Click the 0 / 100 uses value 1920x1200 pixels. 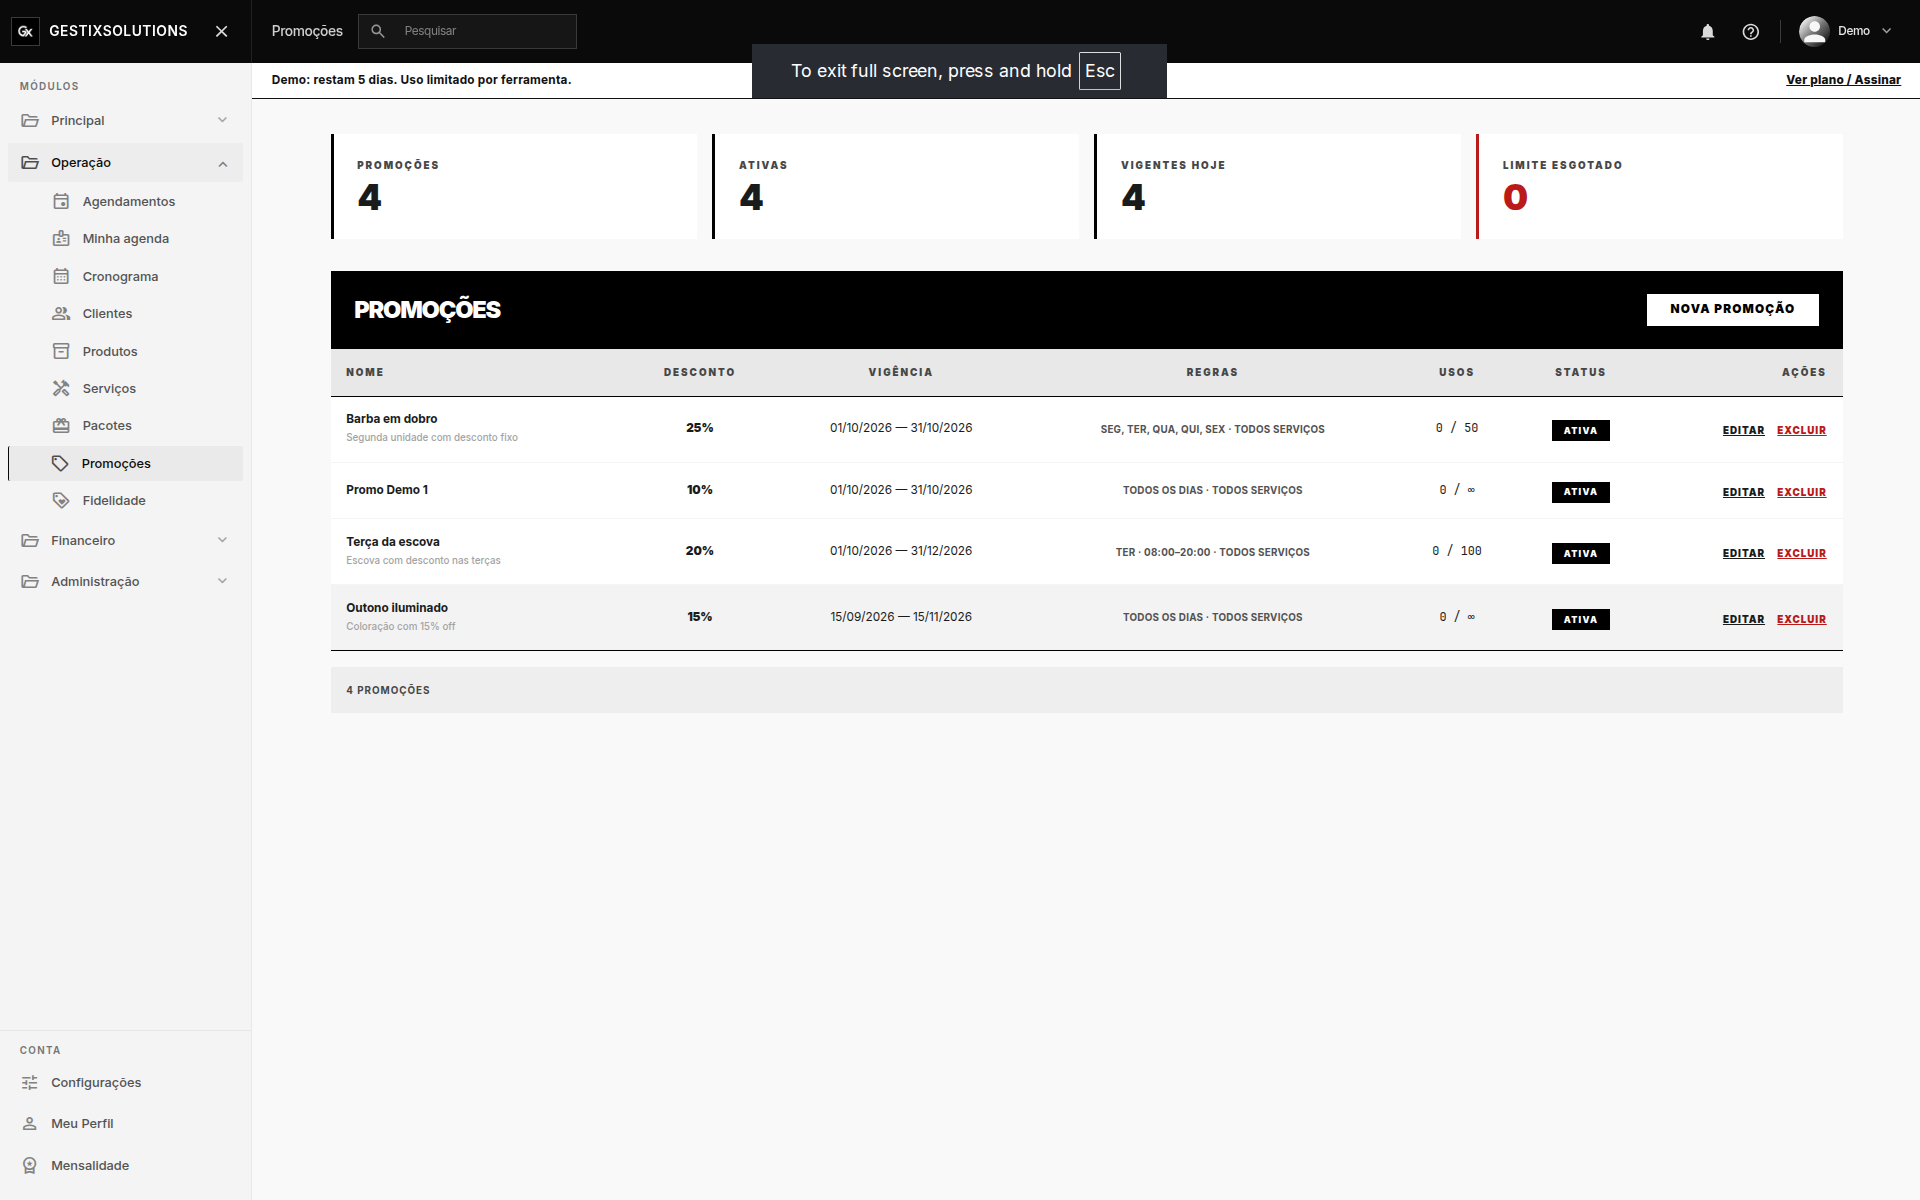click(1457, 551)
